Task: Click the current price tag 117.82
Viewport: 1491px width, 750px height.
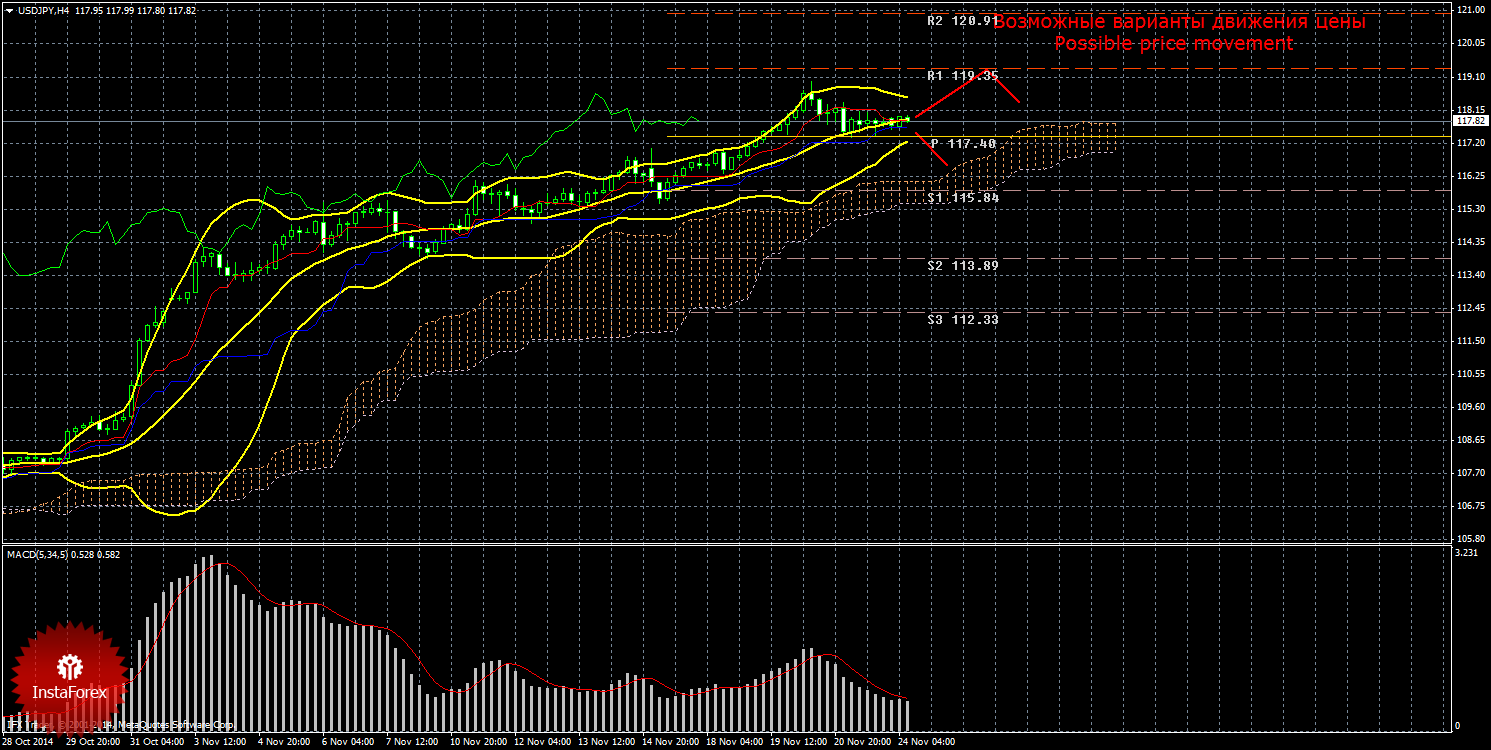Action: point(1470,121)
